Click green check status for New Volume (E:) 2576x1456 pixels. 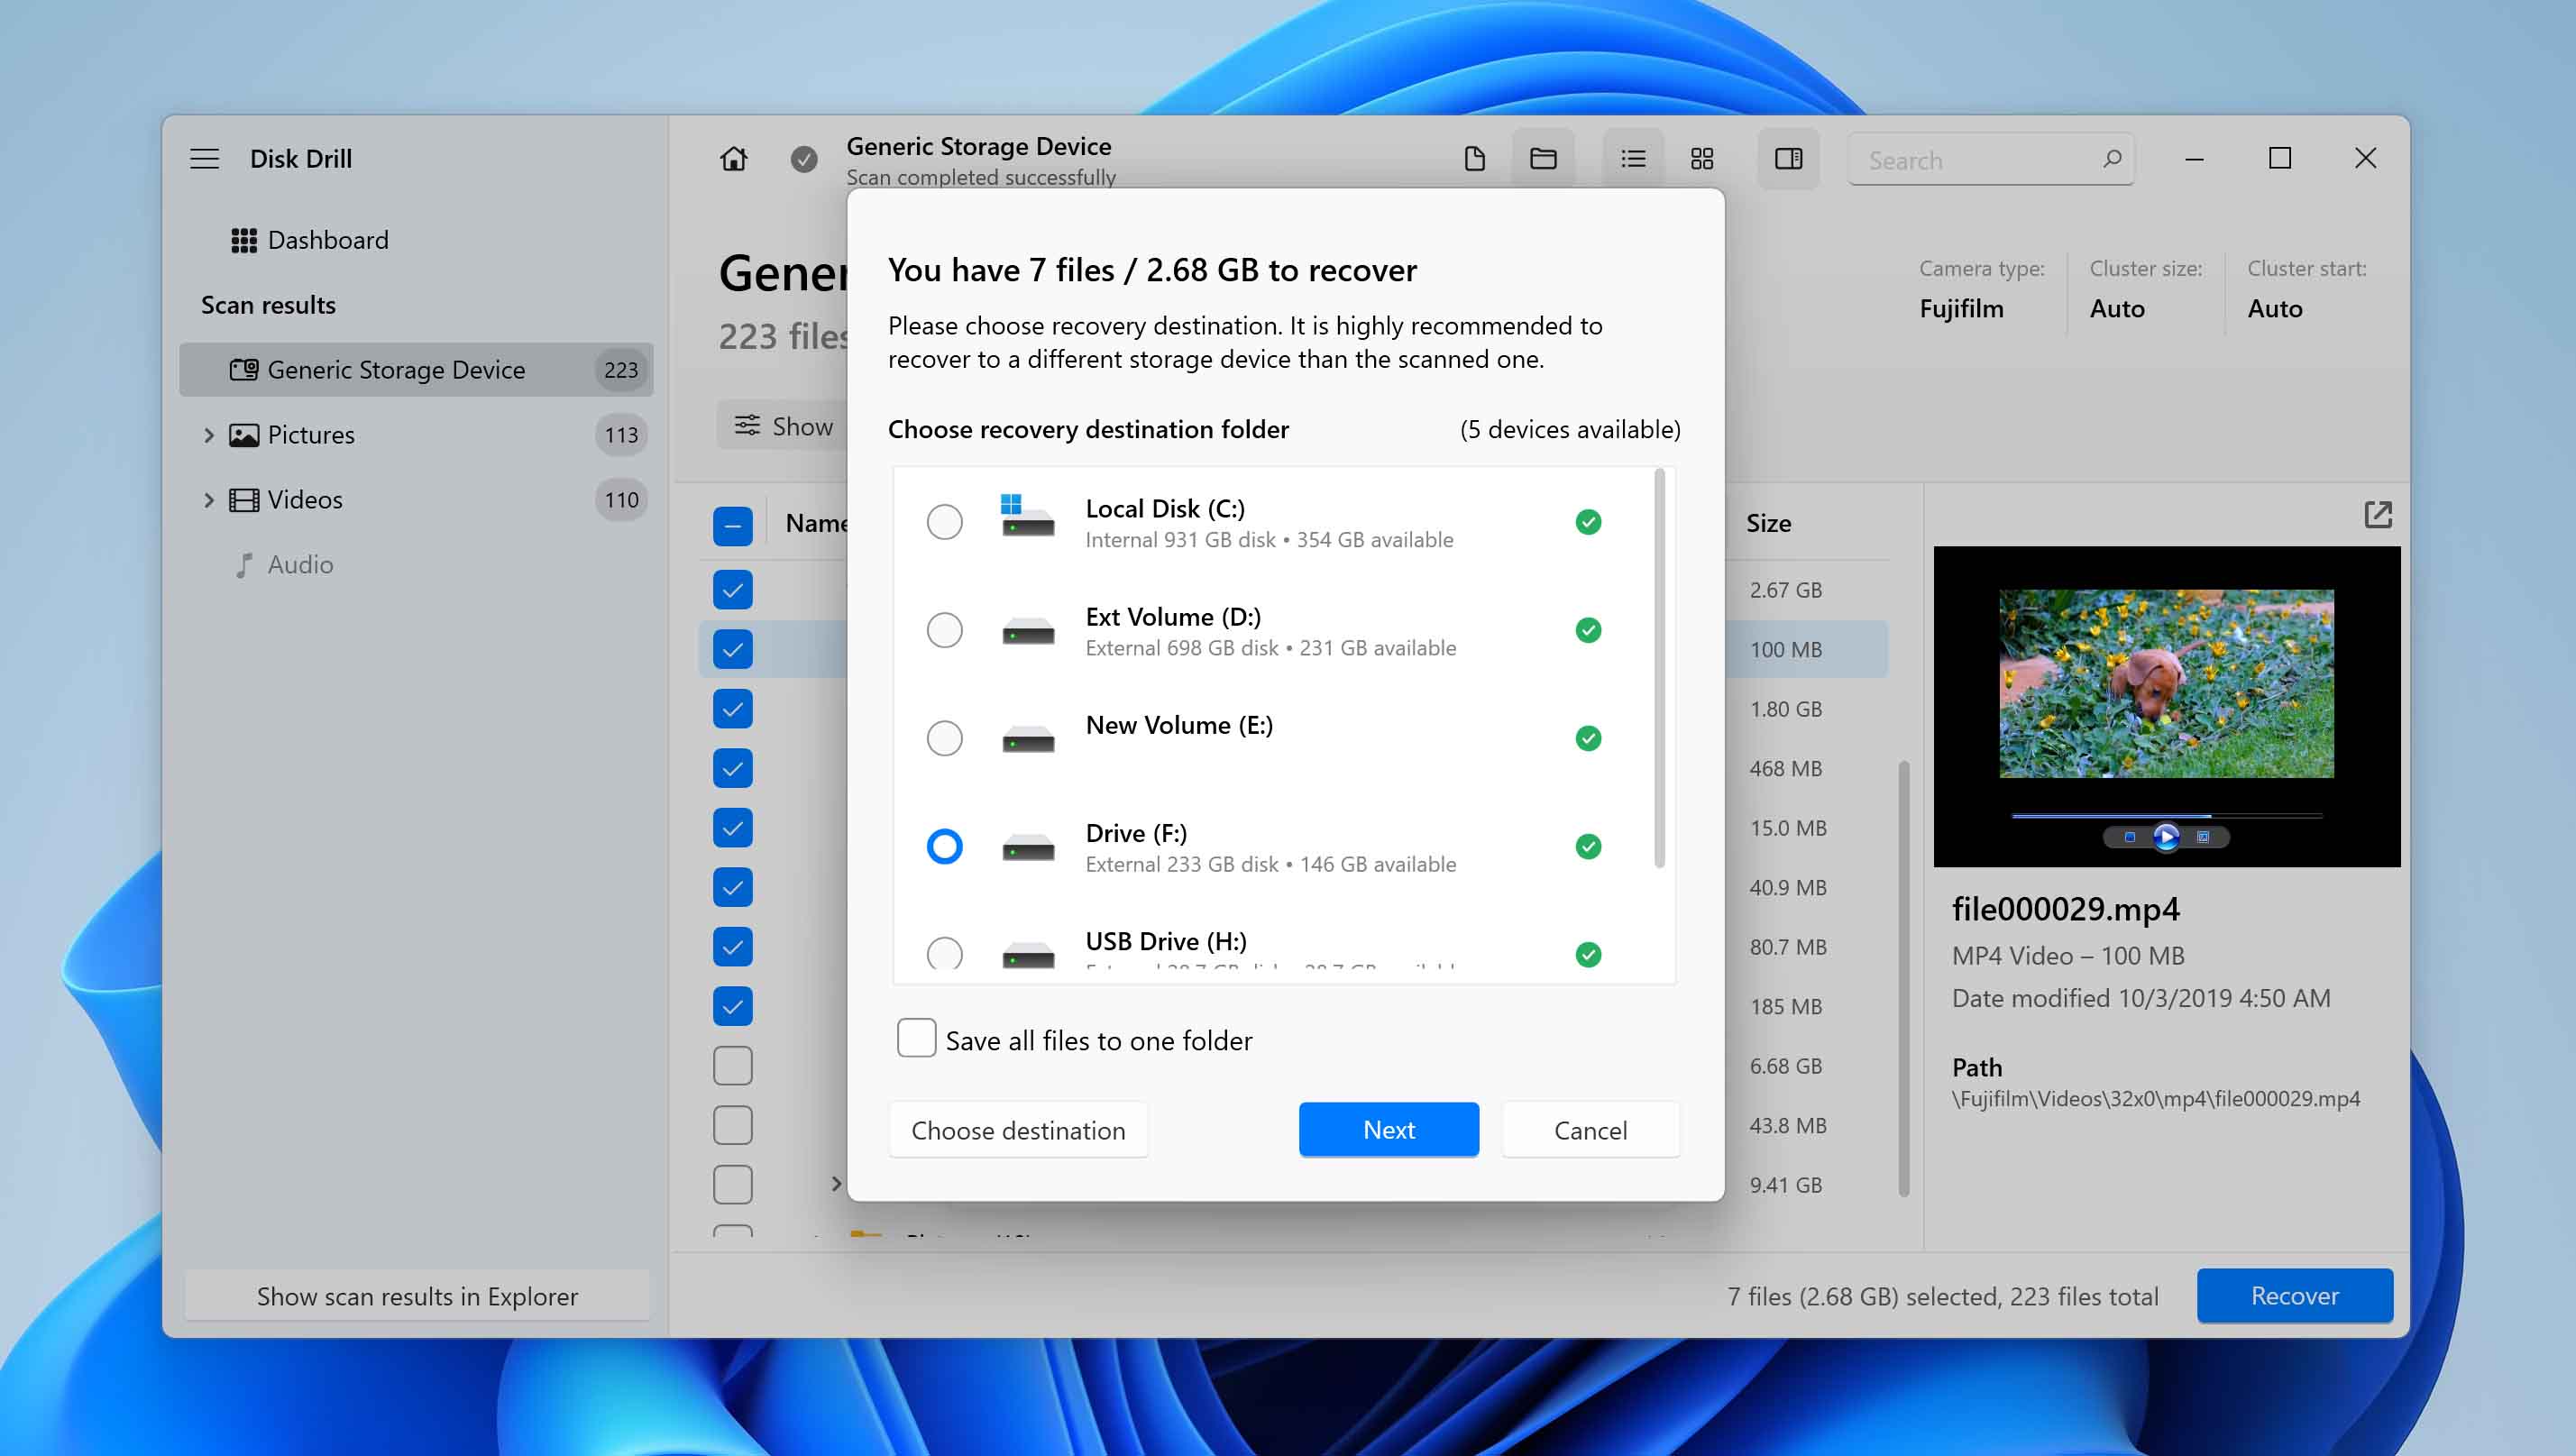[1588, 738]
